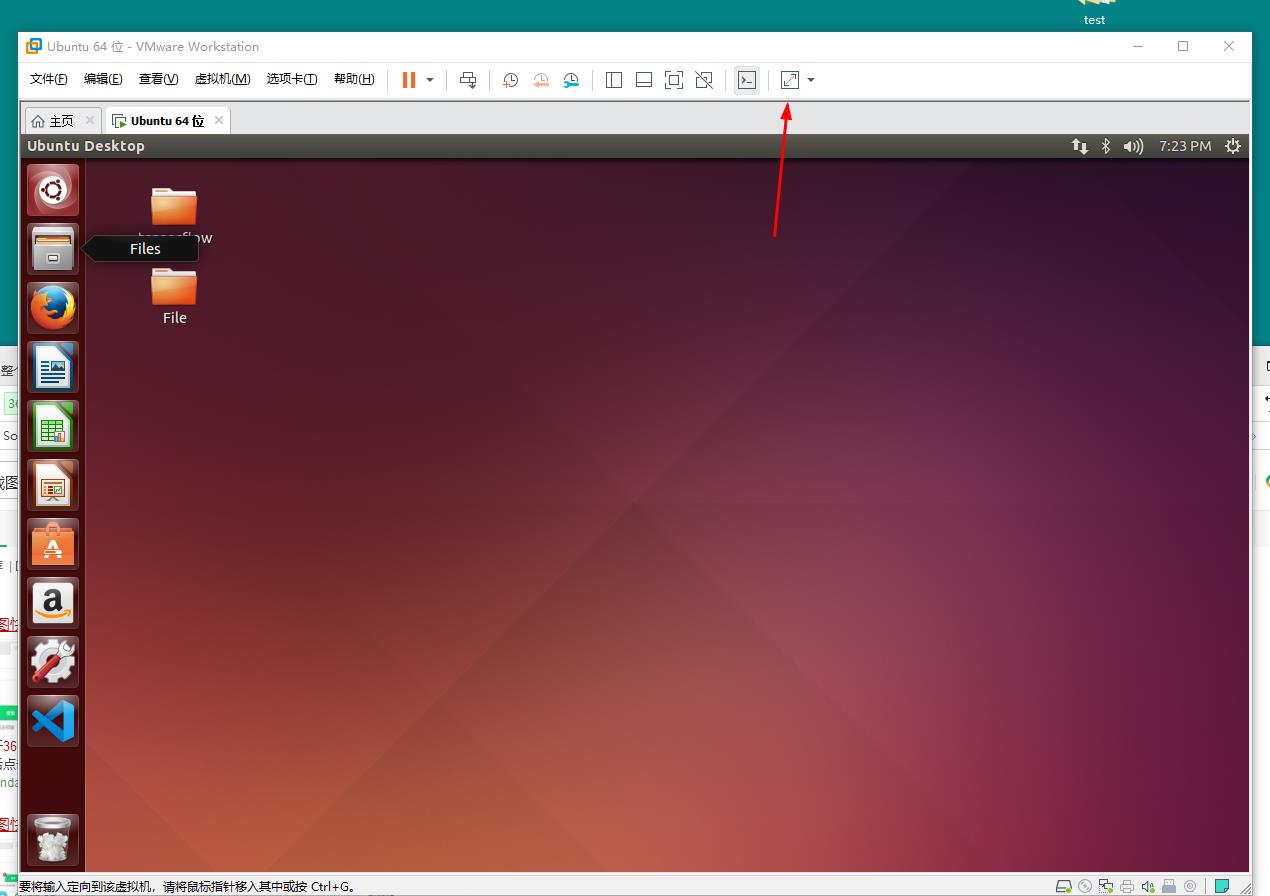Open the snapshot manager
The width and height of the screenshot is (1270, 896).
pos(571,80)
